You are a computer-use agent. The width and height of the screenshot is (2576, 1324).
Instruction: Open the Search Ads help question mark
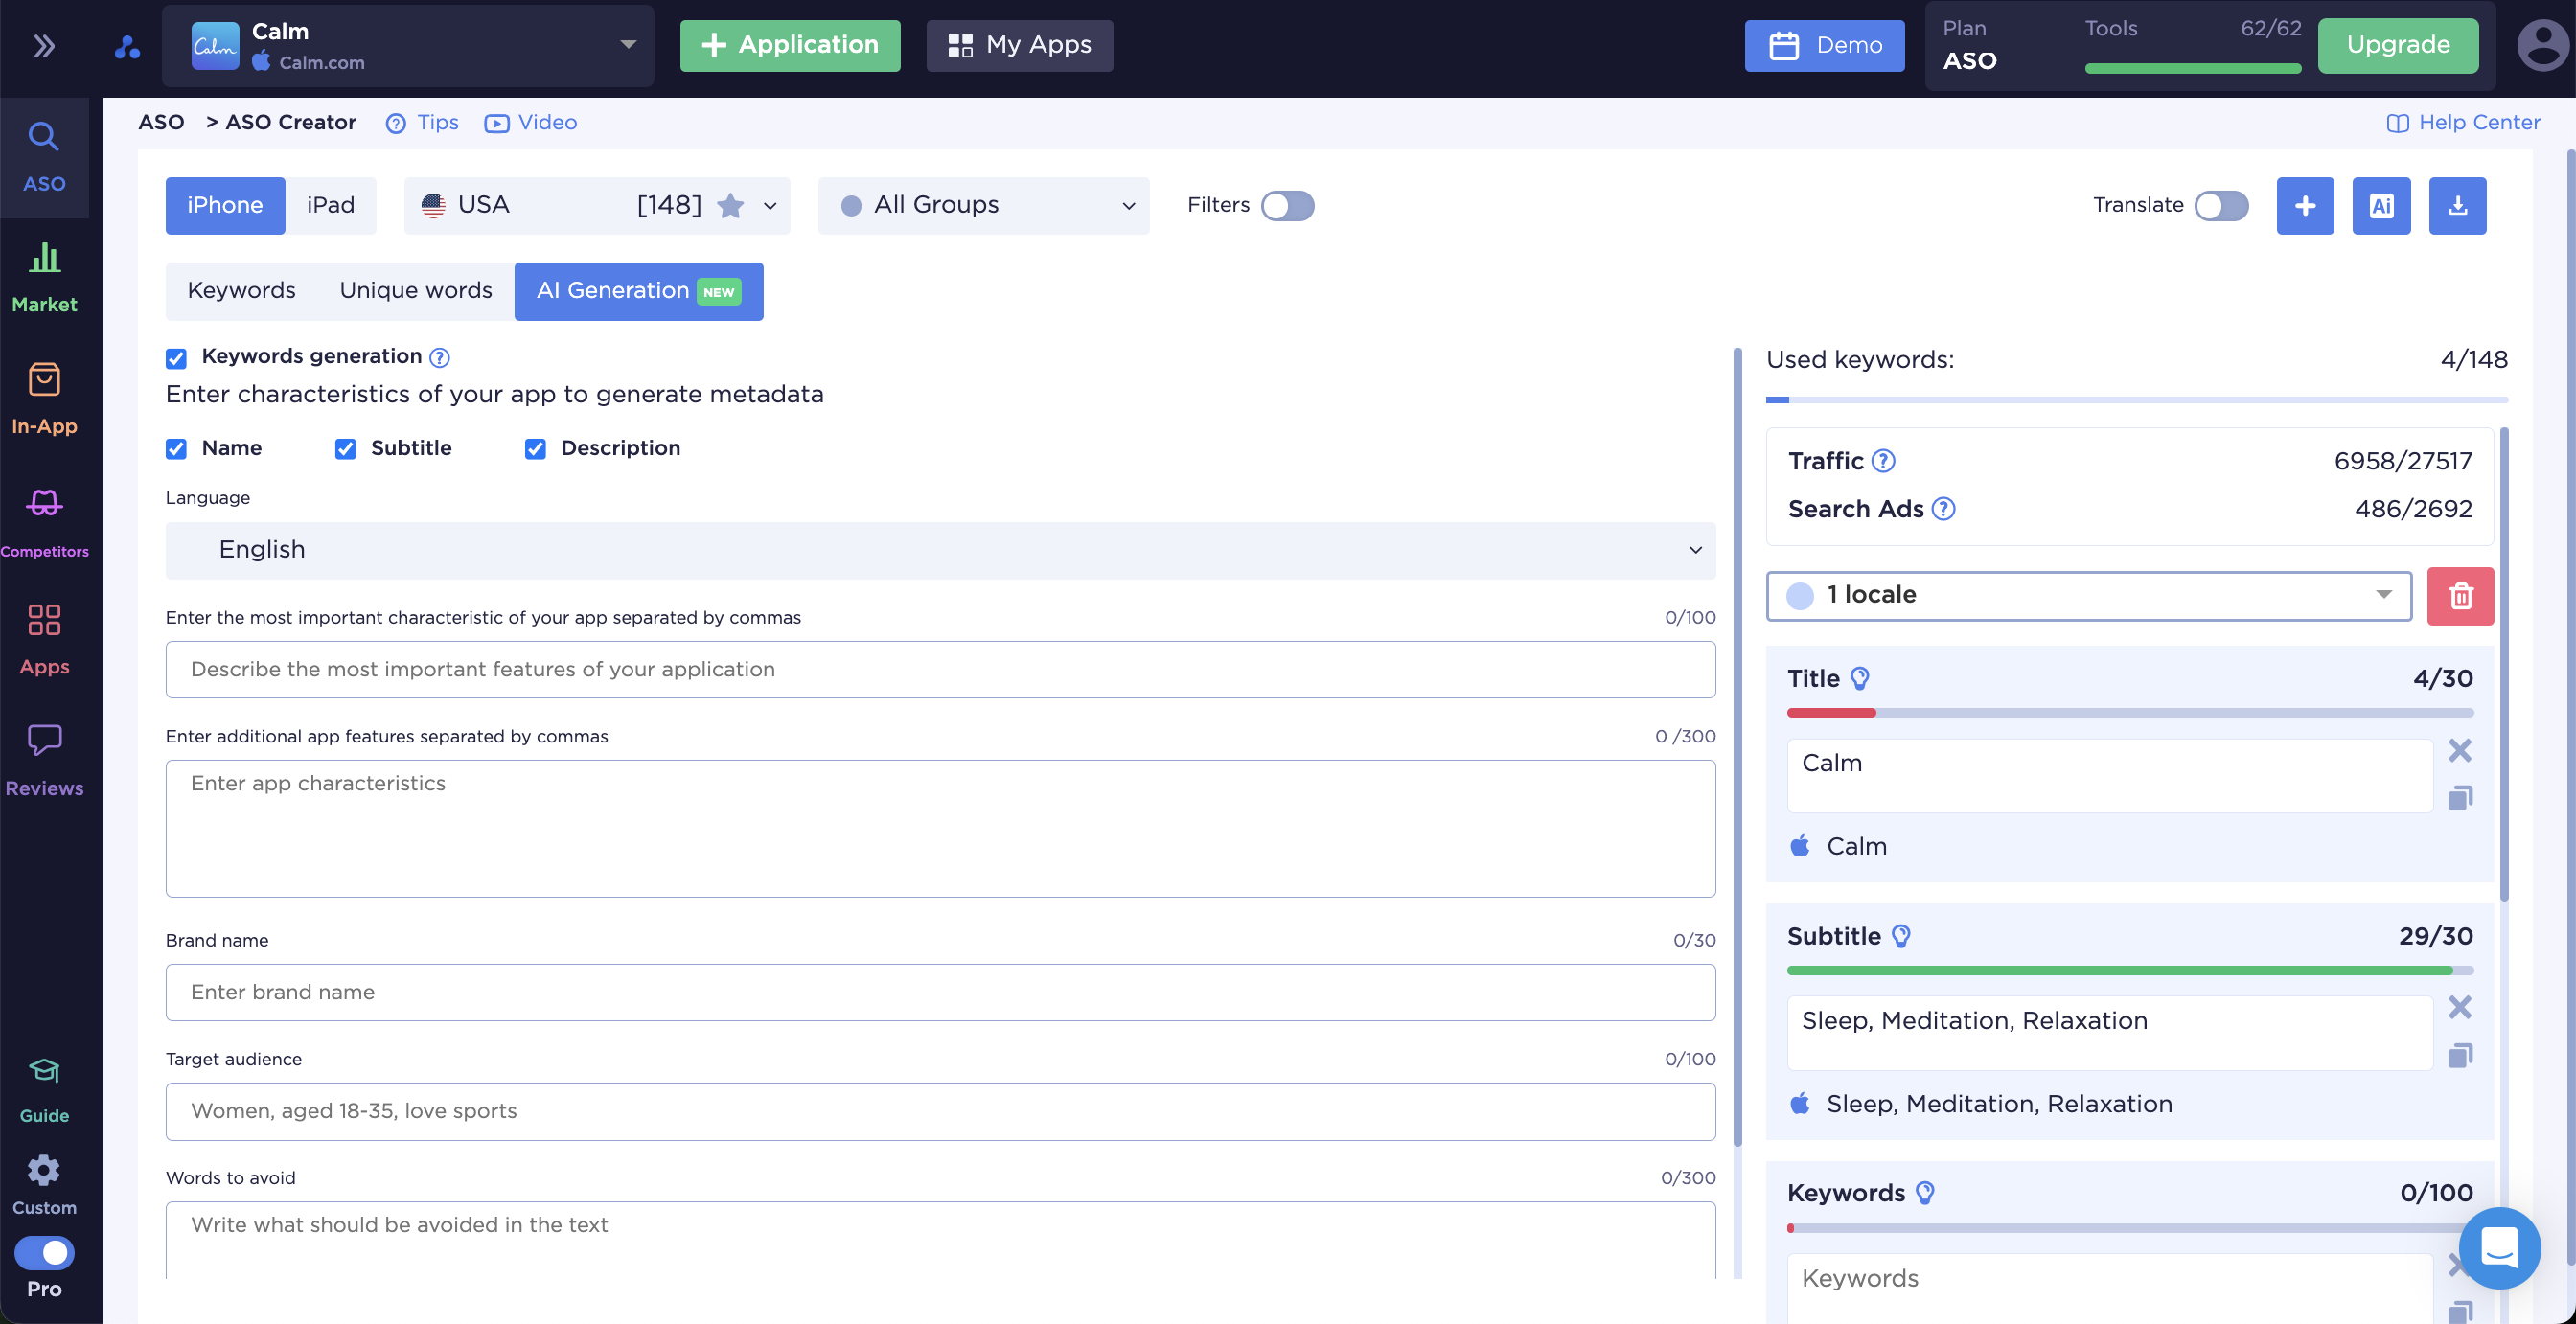click(1943, 509)
